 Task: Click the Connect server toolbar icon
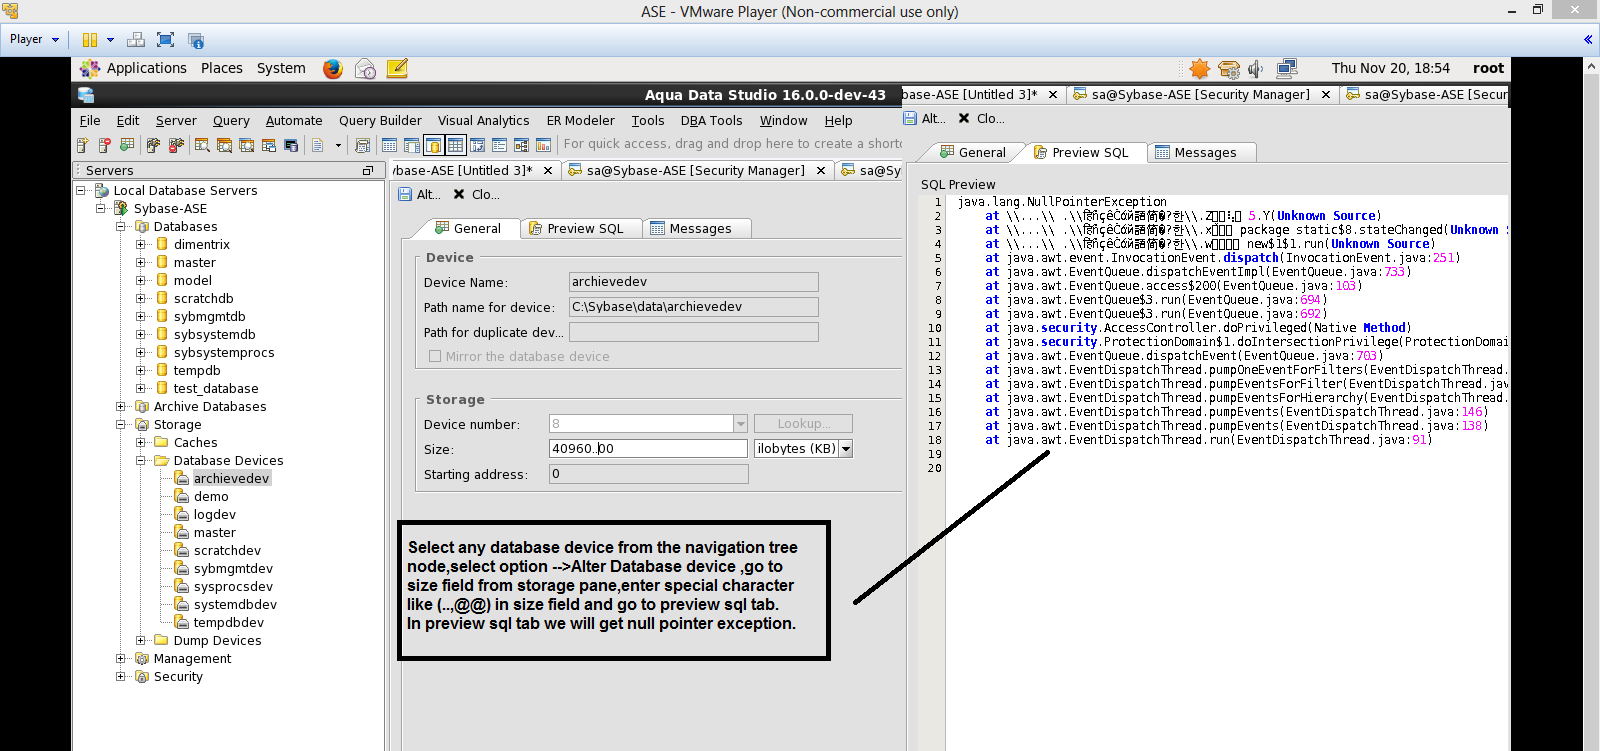click(x=153, y=145)
